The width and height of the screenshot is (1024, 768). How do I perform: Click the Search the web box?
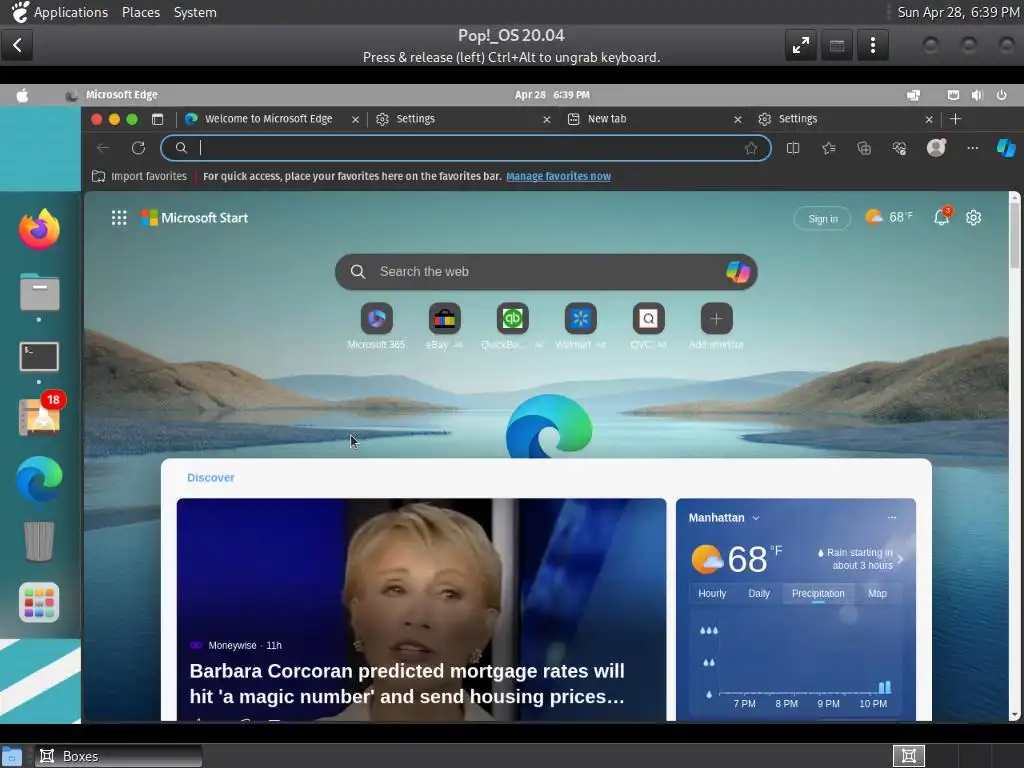tap(546, 272)
